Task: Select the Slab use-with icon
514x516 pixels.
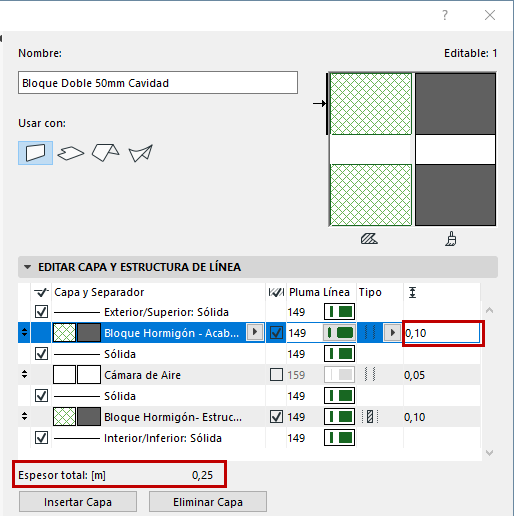Action: 71,153
